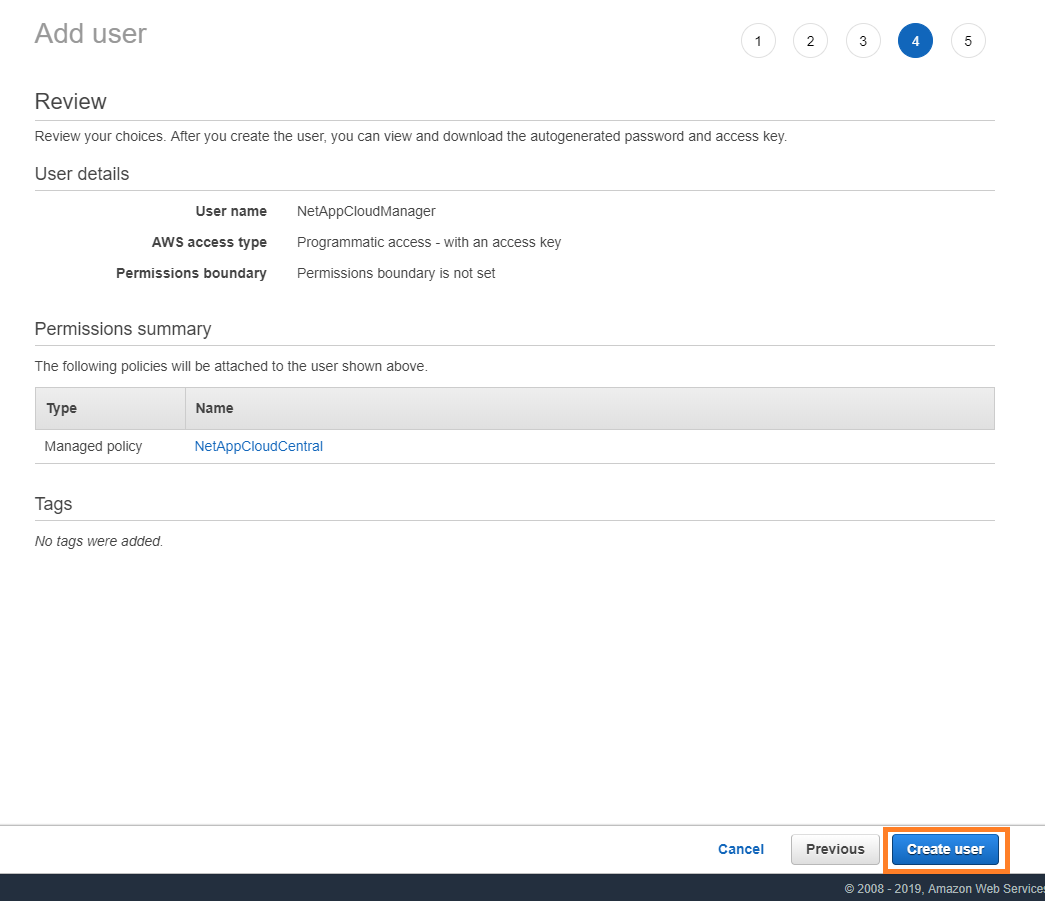This screenshot has height=901, width=1045.
Task: Click step 5 indicator
Action: (x=968, y=41)
